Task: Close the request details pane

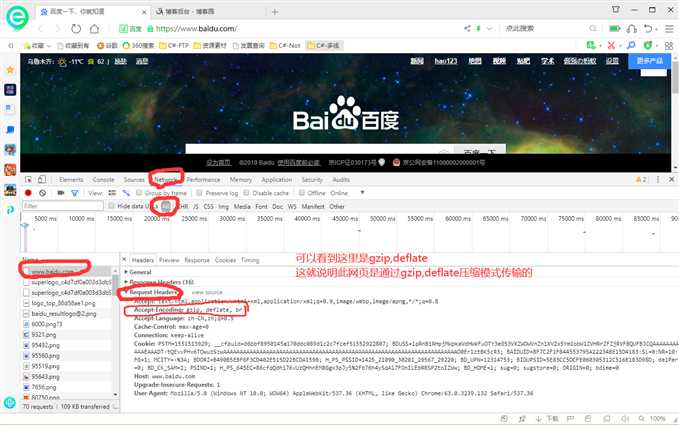Action: 124,260
